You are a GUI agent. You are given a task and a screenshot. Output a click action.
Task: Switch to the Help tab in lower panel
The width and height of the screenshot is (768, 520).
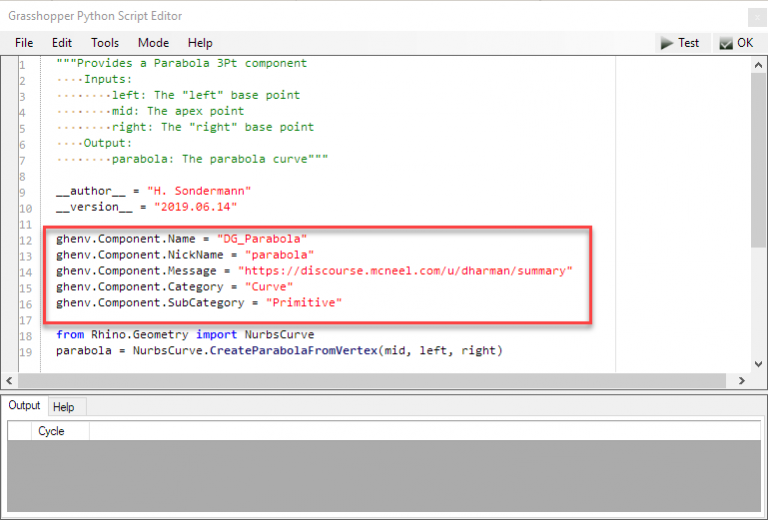tap(64, 407)
